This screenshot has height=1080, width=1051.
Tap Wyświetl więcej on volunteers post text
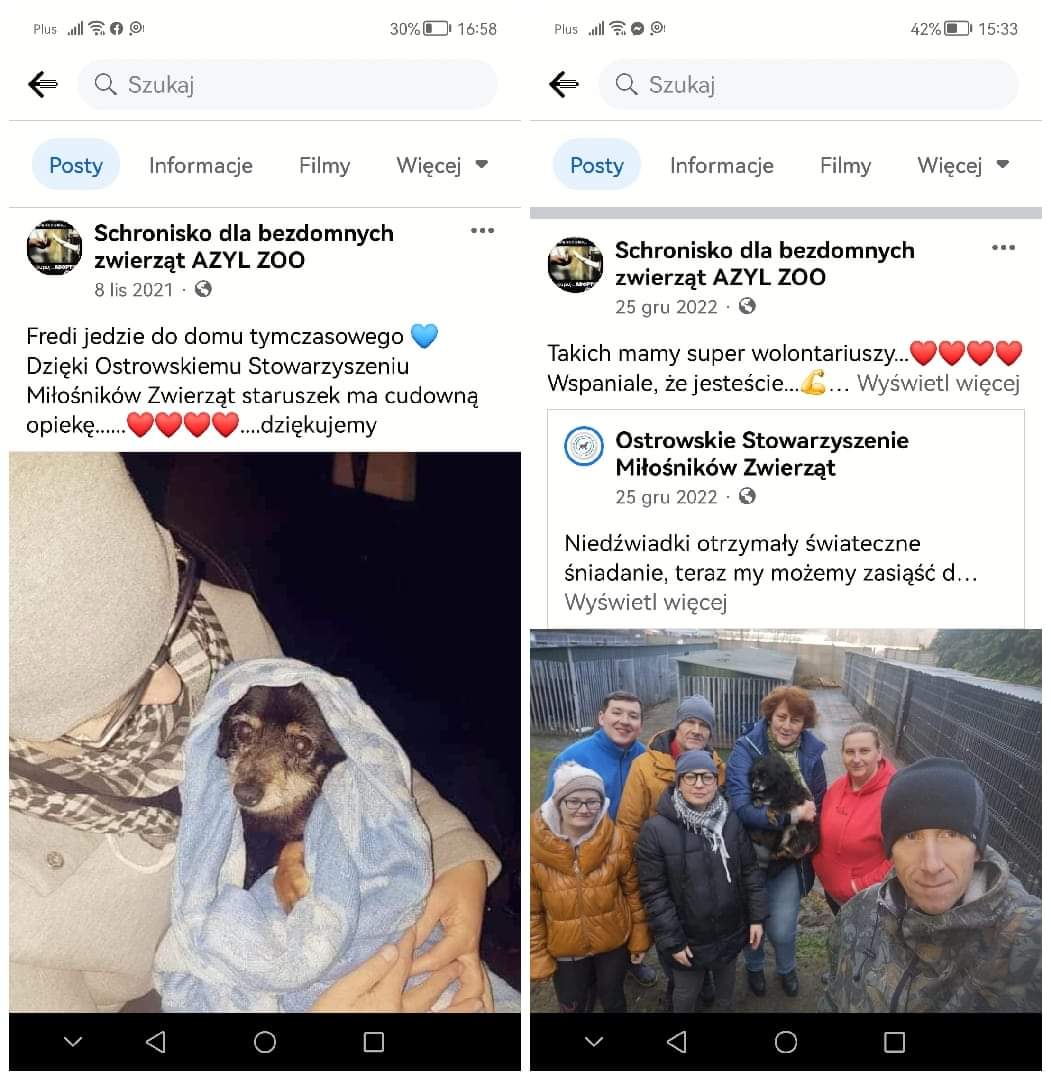pos(938,383)
